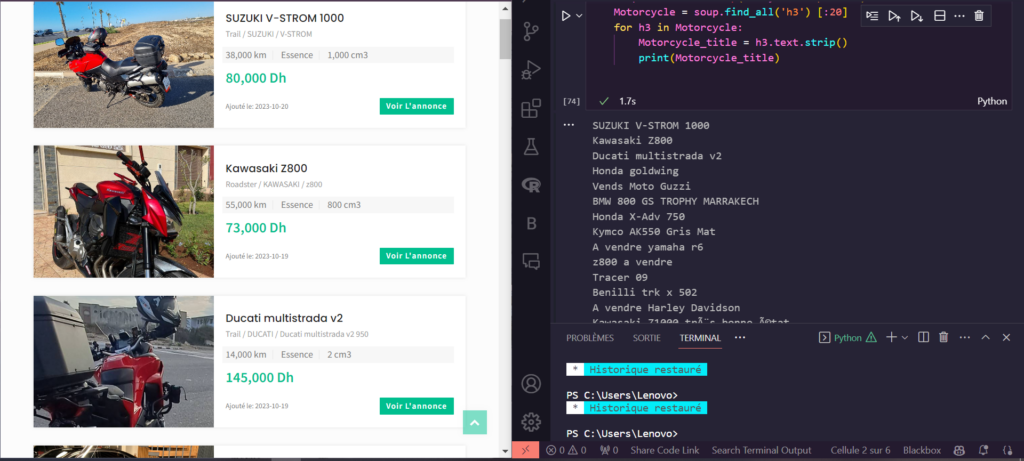Click the browser scrollbar up arrow
The image size is (1024, 461).
coord(505,8)
